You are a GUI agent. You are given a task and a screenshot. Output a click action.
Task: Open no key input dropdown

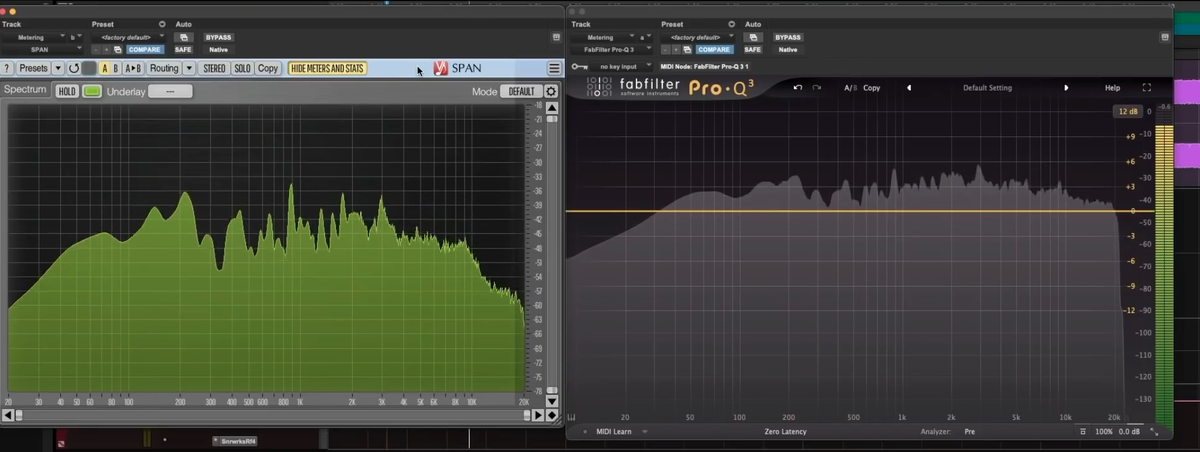point(622,66)
